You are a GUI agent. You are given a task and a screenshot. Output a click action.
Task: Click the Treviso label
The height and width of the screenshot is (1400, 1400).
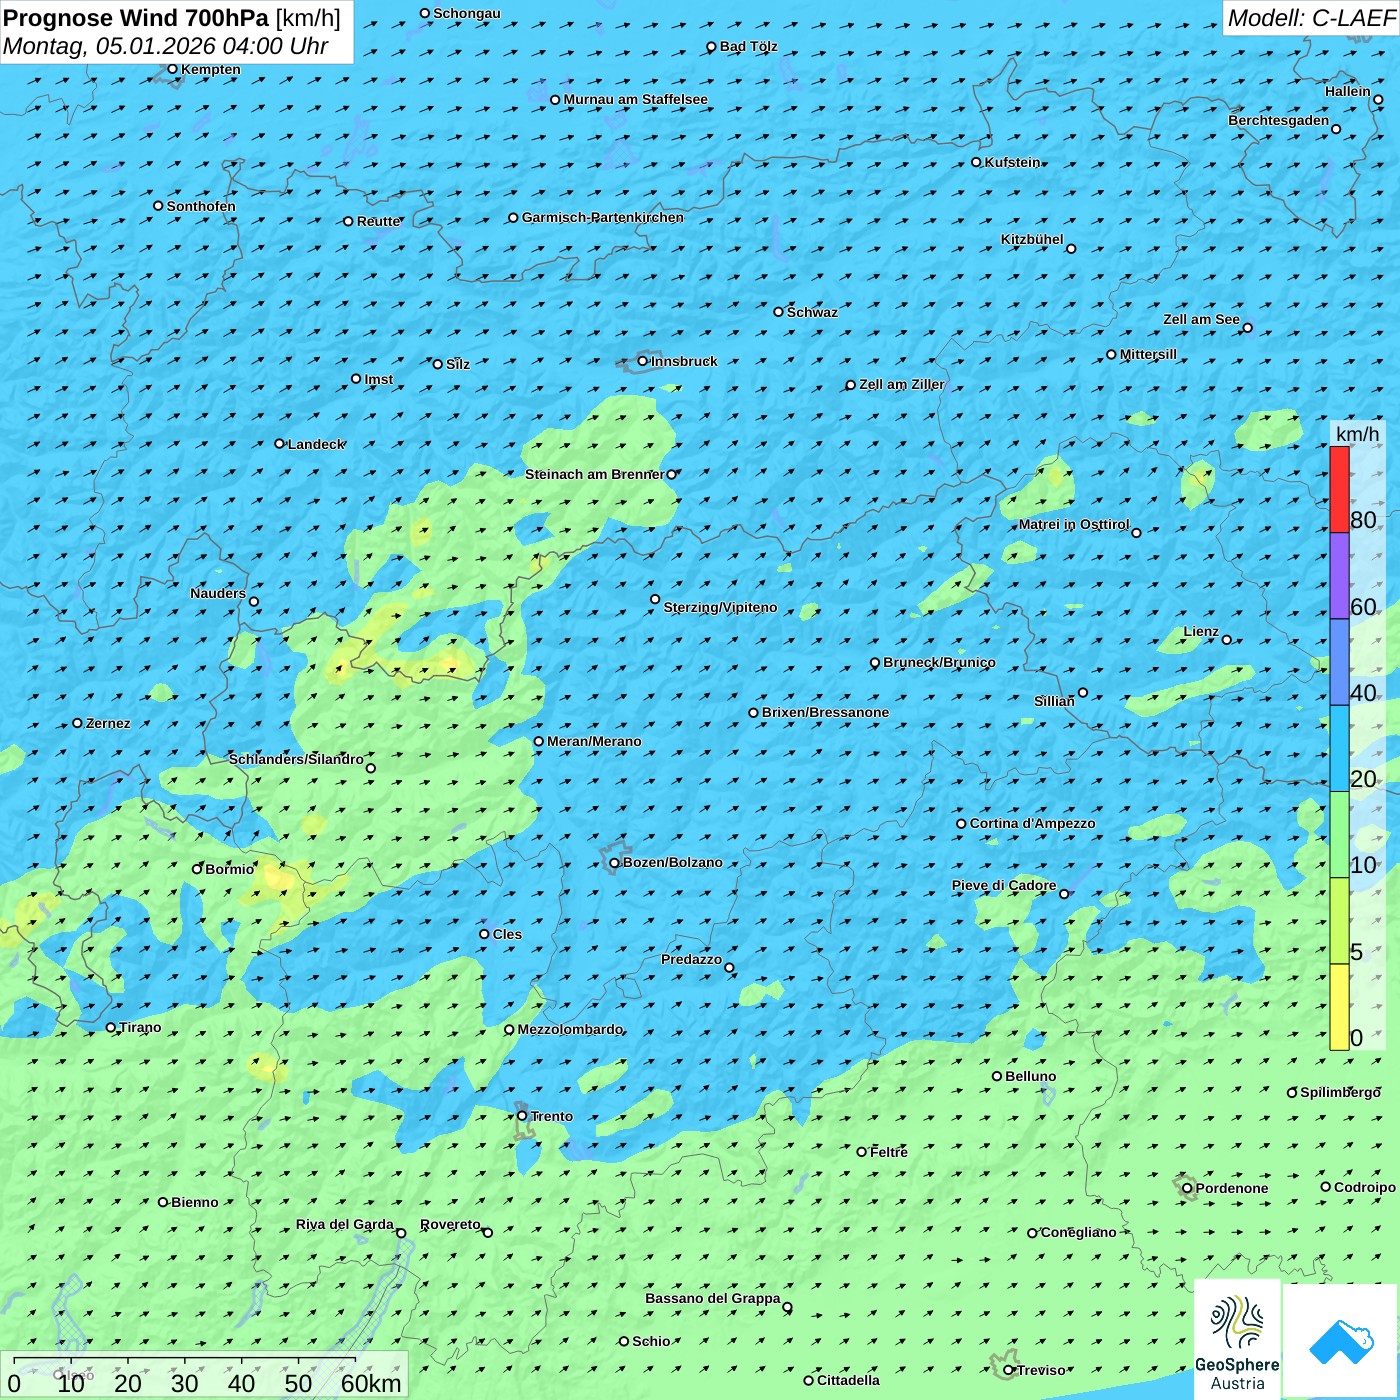(1041, 1370)
